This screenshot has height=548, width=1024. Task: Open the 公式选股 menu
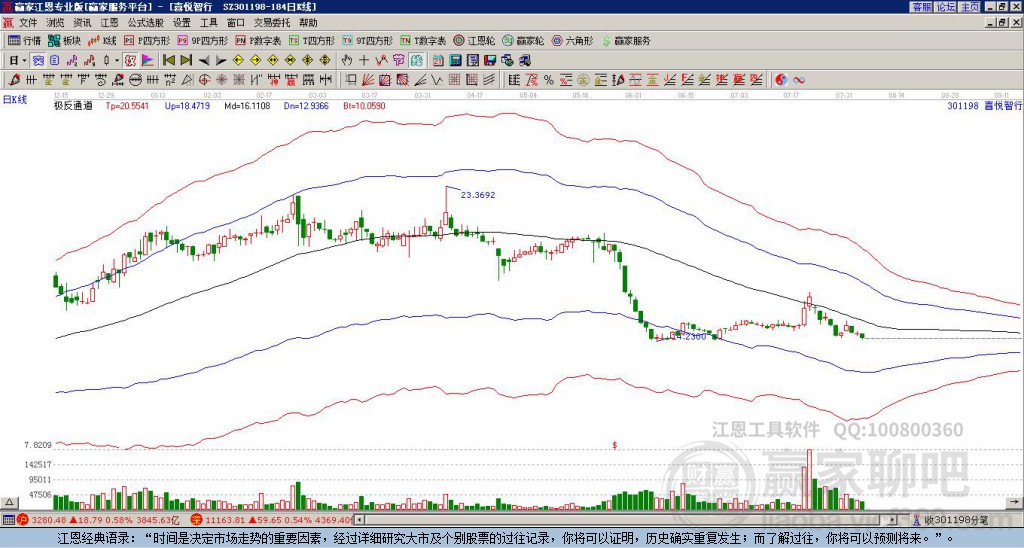coord(145,23)
